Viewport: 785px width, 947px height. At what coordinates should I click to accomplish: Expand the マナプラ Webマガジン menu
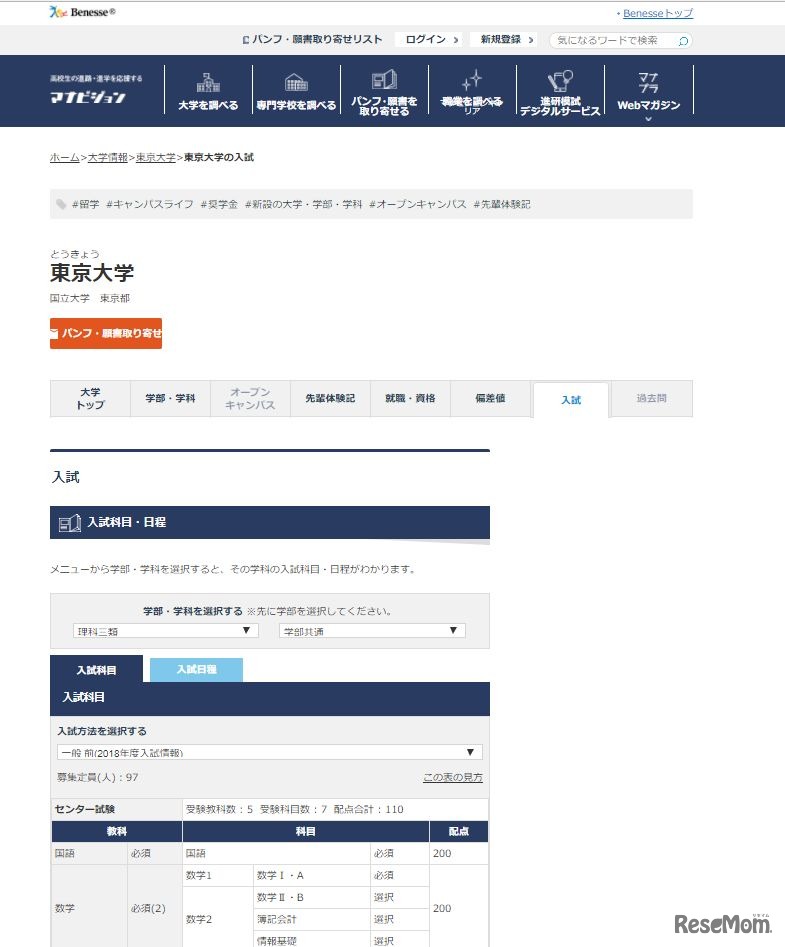tap(649, 94)
